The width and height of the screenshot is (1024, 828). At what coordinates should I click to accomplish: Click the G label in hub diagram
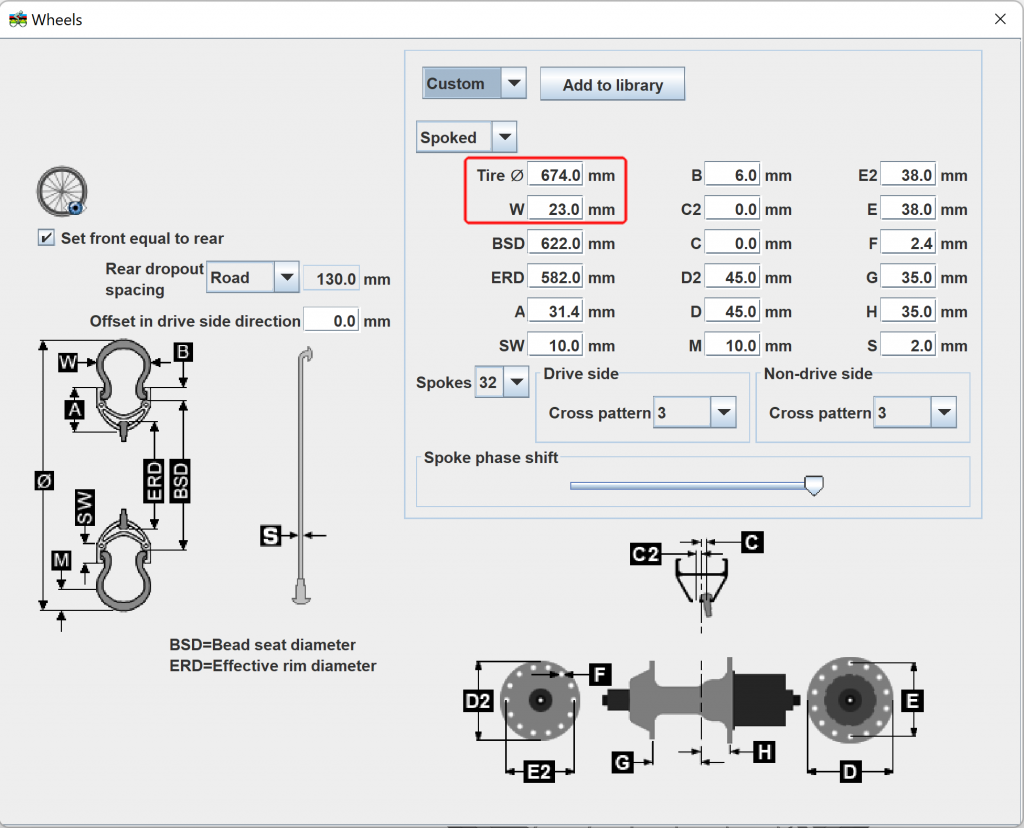tap(622, 762)
